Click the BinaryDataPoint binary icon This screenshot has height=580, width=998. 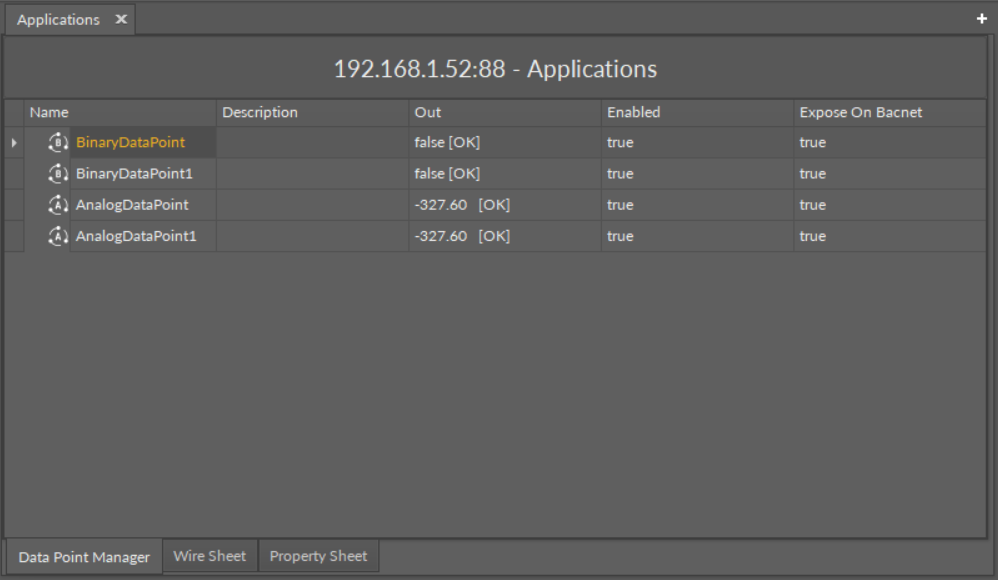pyautogui.click(x=58, y=143)
